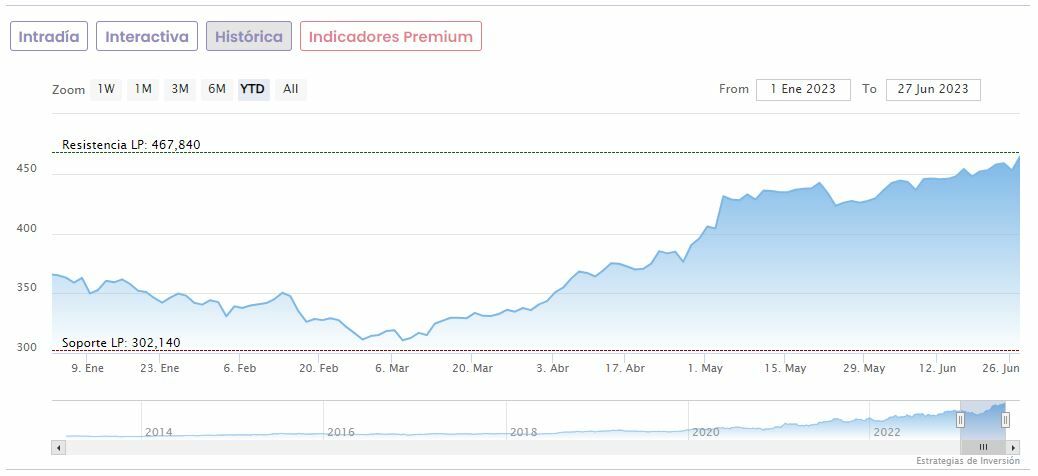1038x476 pixels.
Task: Select the Histórica tab
Action: click(x=249, y=36)
